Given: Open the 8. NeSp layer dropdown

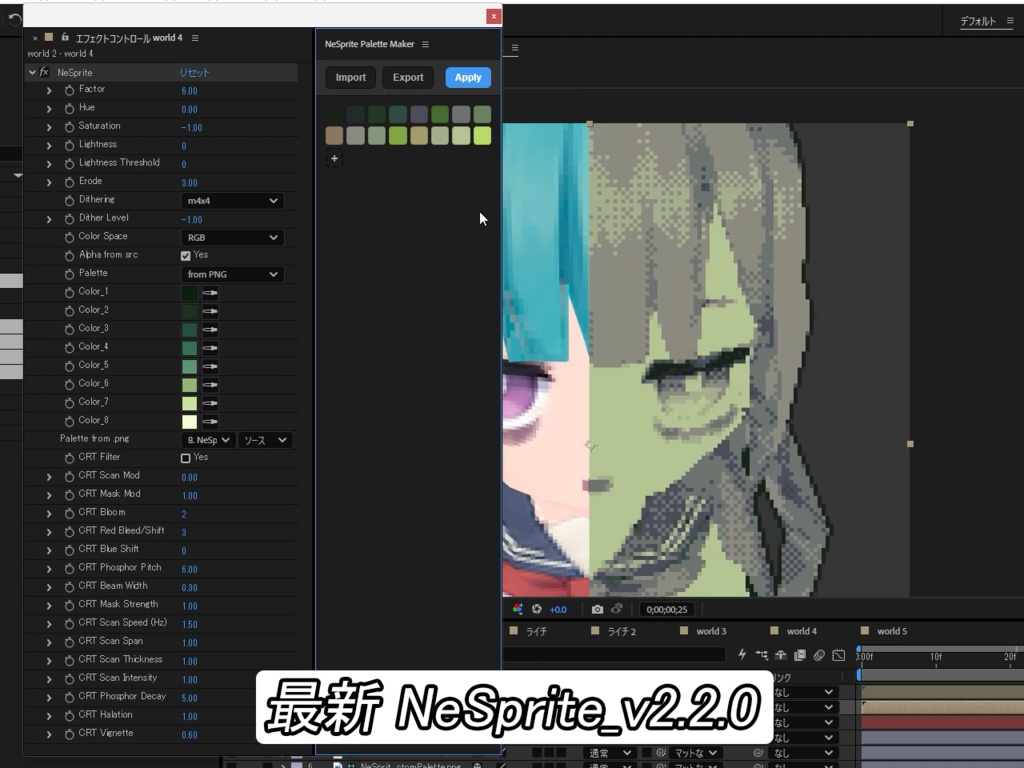Looking at the screenshot, I should [208, 440].
